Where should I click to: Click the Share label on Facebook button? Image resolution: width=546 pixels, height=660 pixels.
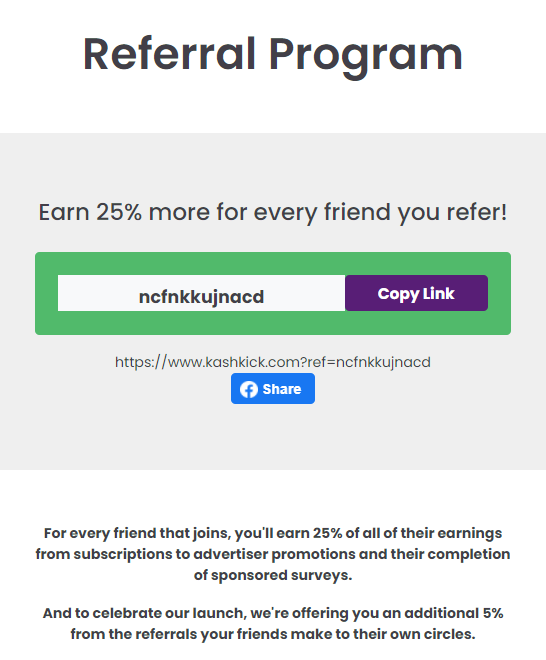click(282, 389)
